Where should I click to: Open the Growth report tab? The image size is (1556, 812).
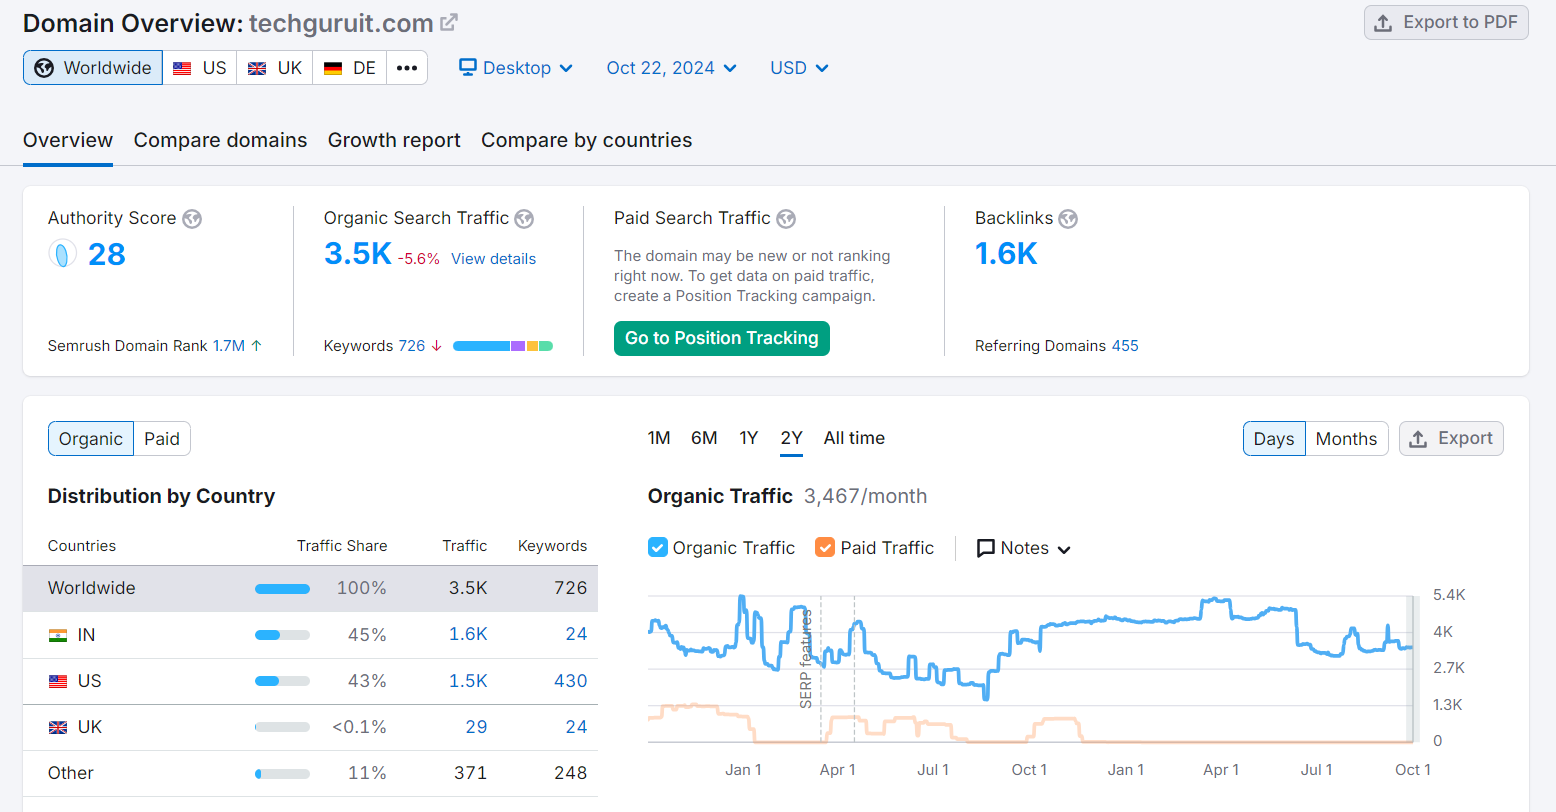[394, 140]
